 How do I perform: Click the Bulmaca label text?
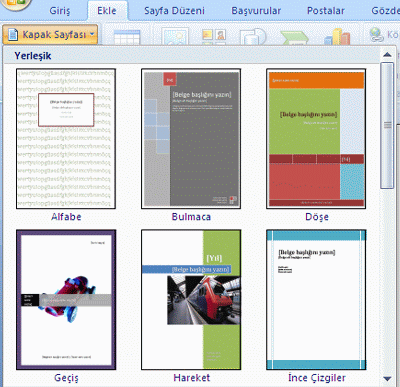click(x=191, y=217)
